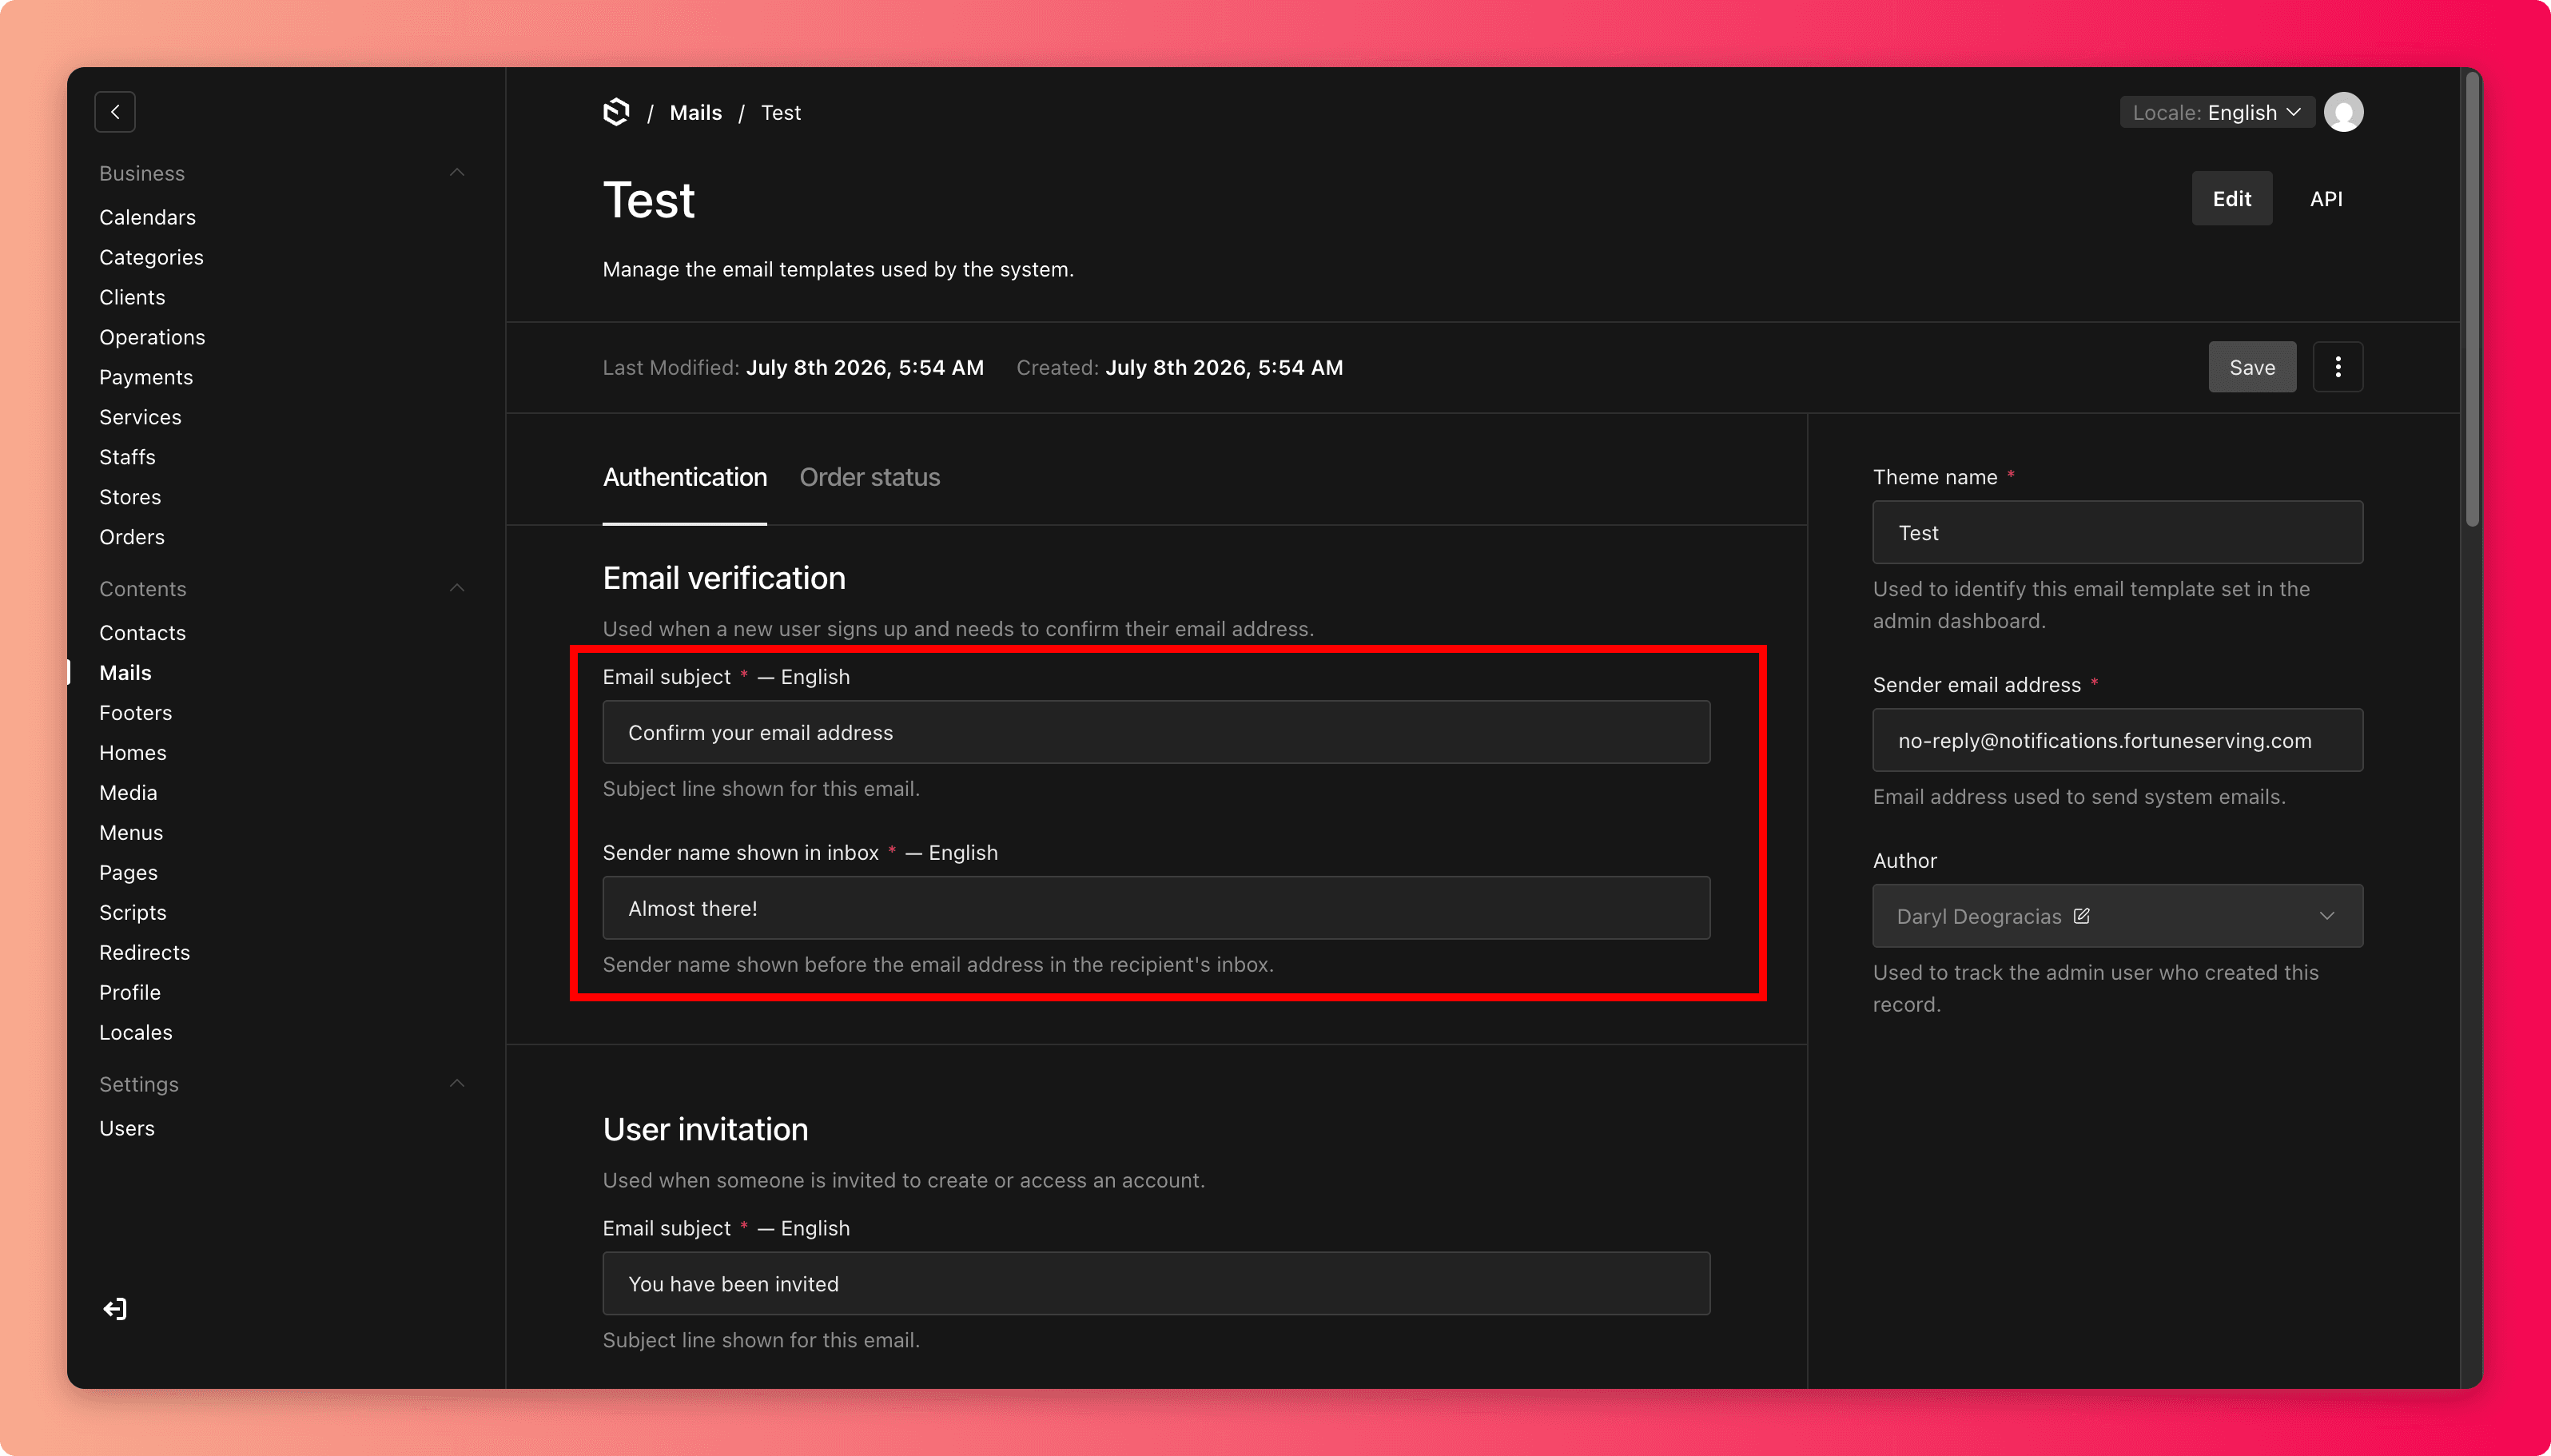The height and width of the screenshot is (1456, 2551).
Task: Select the API view tab
Action: tap(2325, 198)
